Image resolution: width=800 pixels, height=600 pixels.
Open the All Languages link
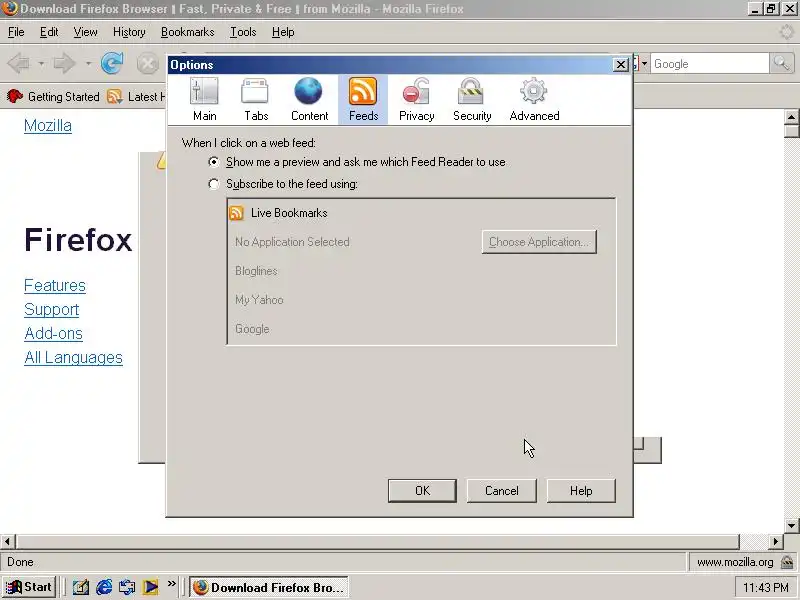[x=73, y=357]
